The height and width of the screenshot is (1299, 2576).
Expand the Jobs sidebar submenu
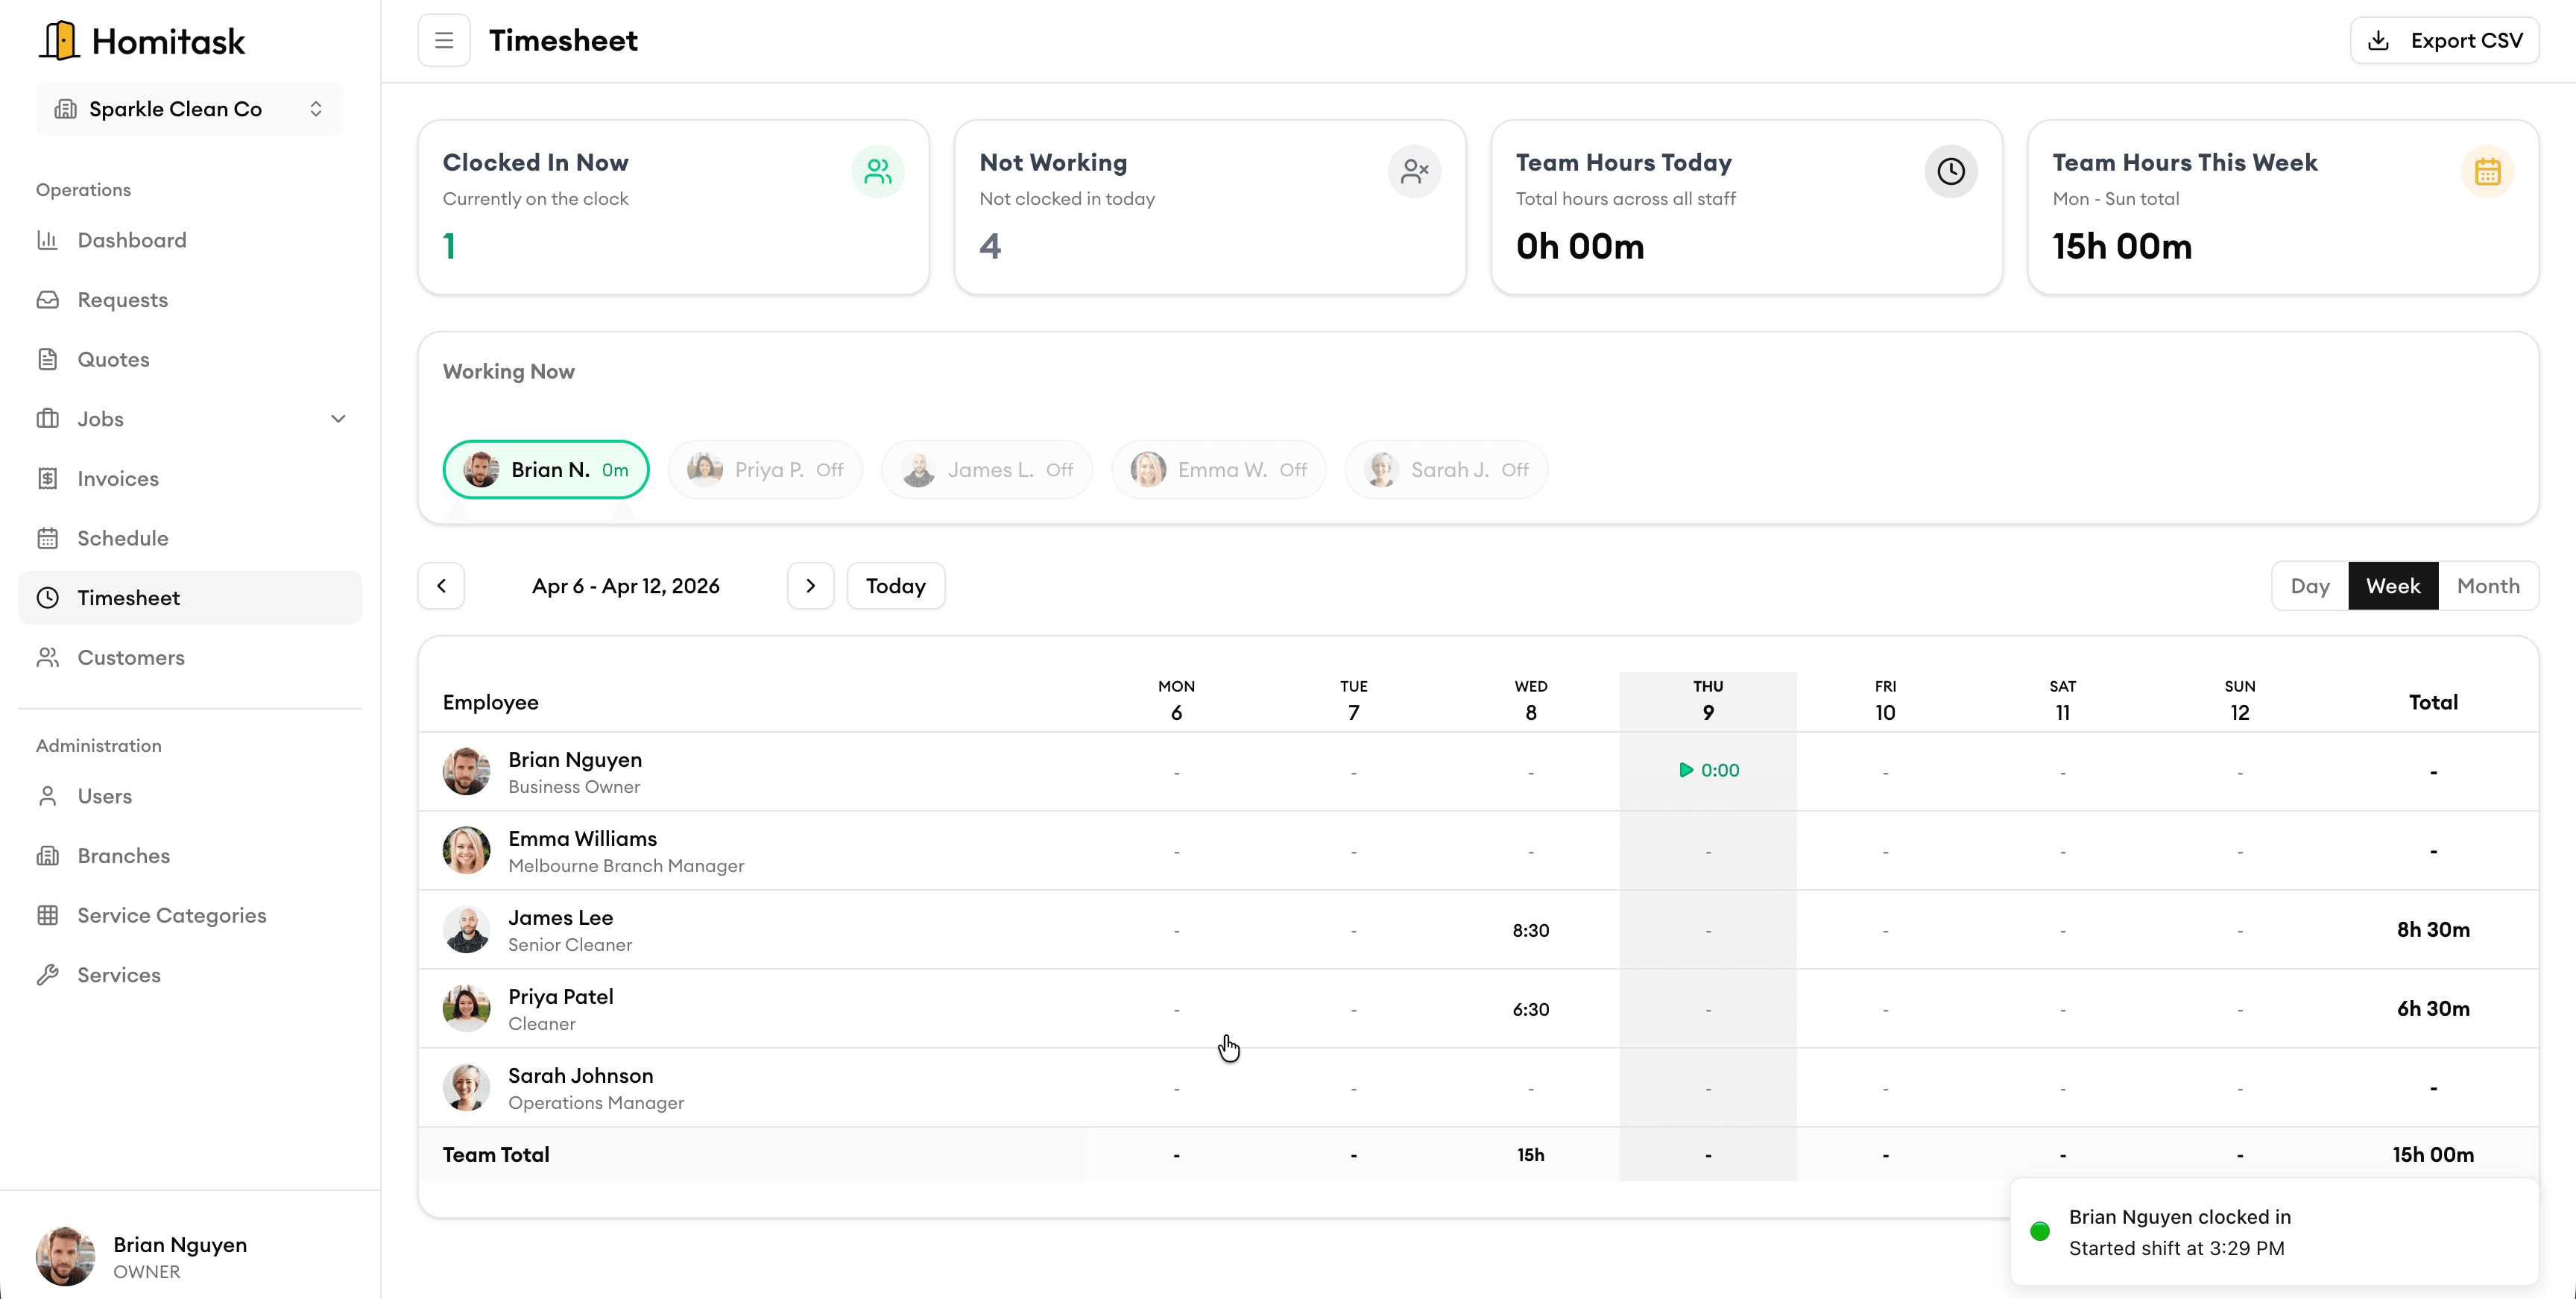(x=338, y=419)
